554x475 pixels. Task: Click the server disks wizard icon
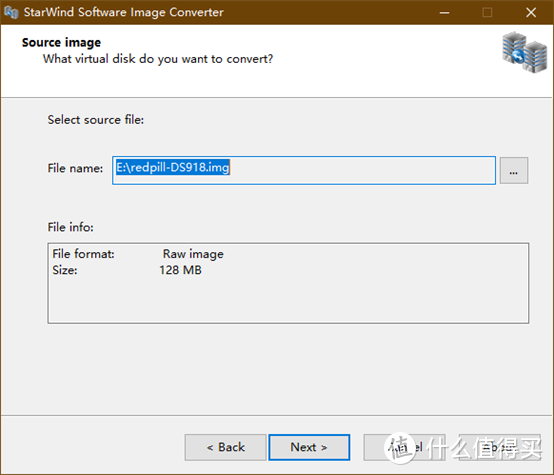click(525, 52)
